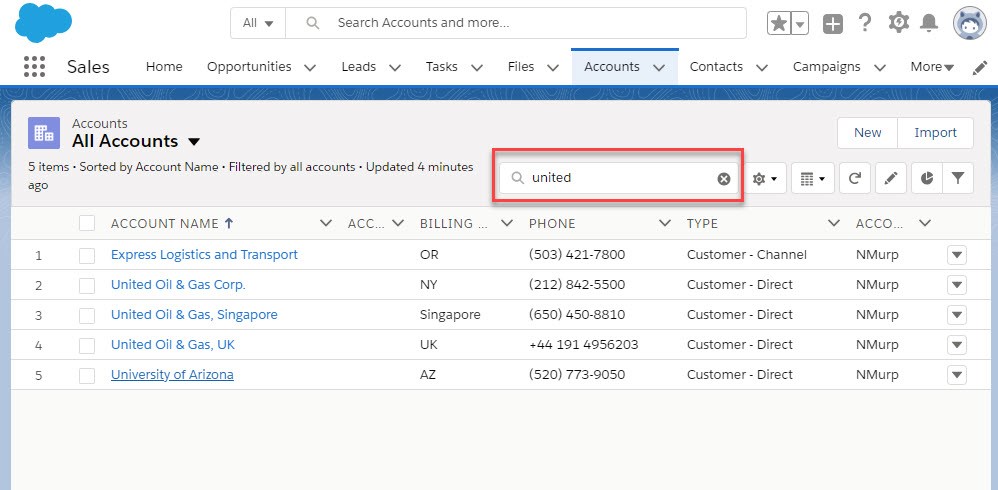Open the App Launcher dots grid

tap(34, 67)
